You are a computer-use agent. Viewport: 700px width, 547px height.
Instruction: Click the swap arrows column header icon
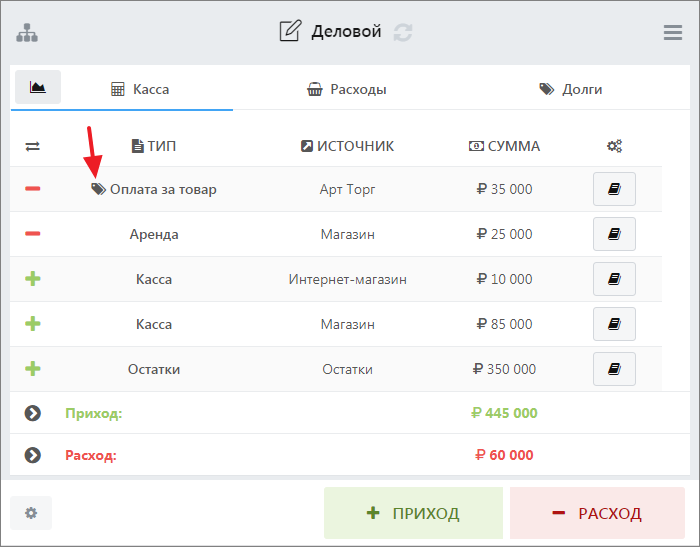tap(33, 146)
